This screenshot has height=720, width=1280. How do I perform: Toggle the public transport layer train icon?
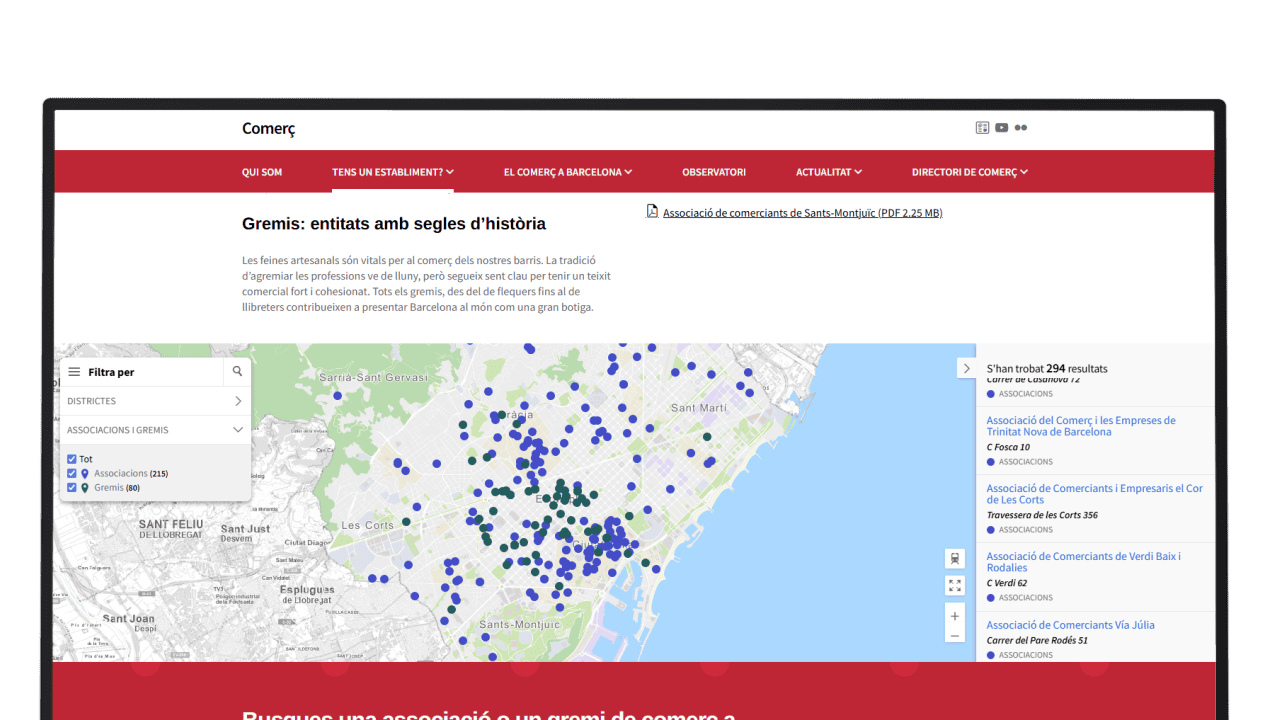click(955, 558)
